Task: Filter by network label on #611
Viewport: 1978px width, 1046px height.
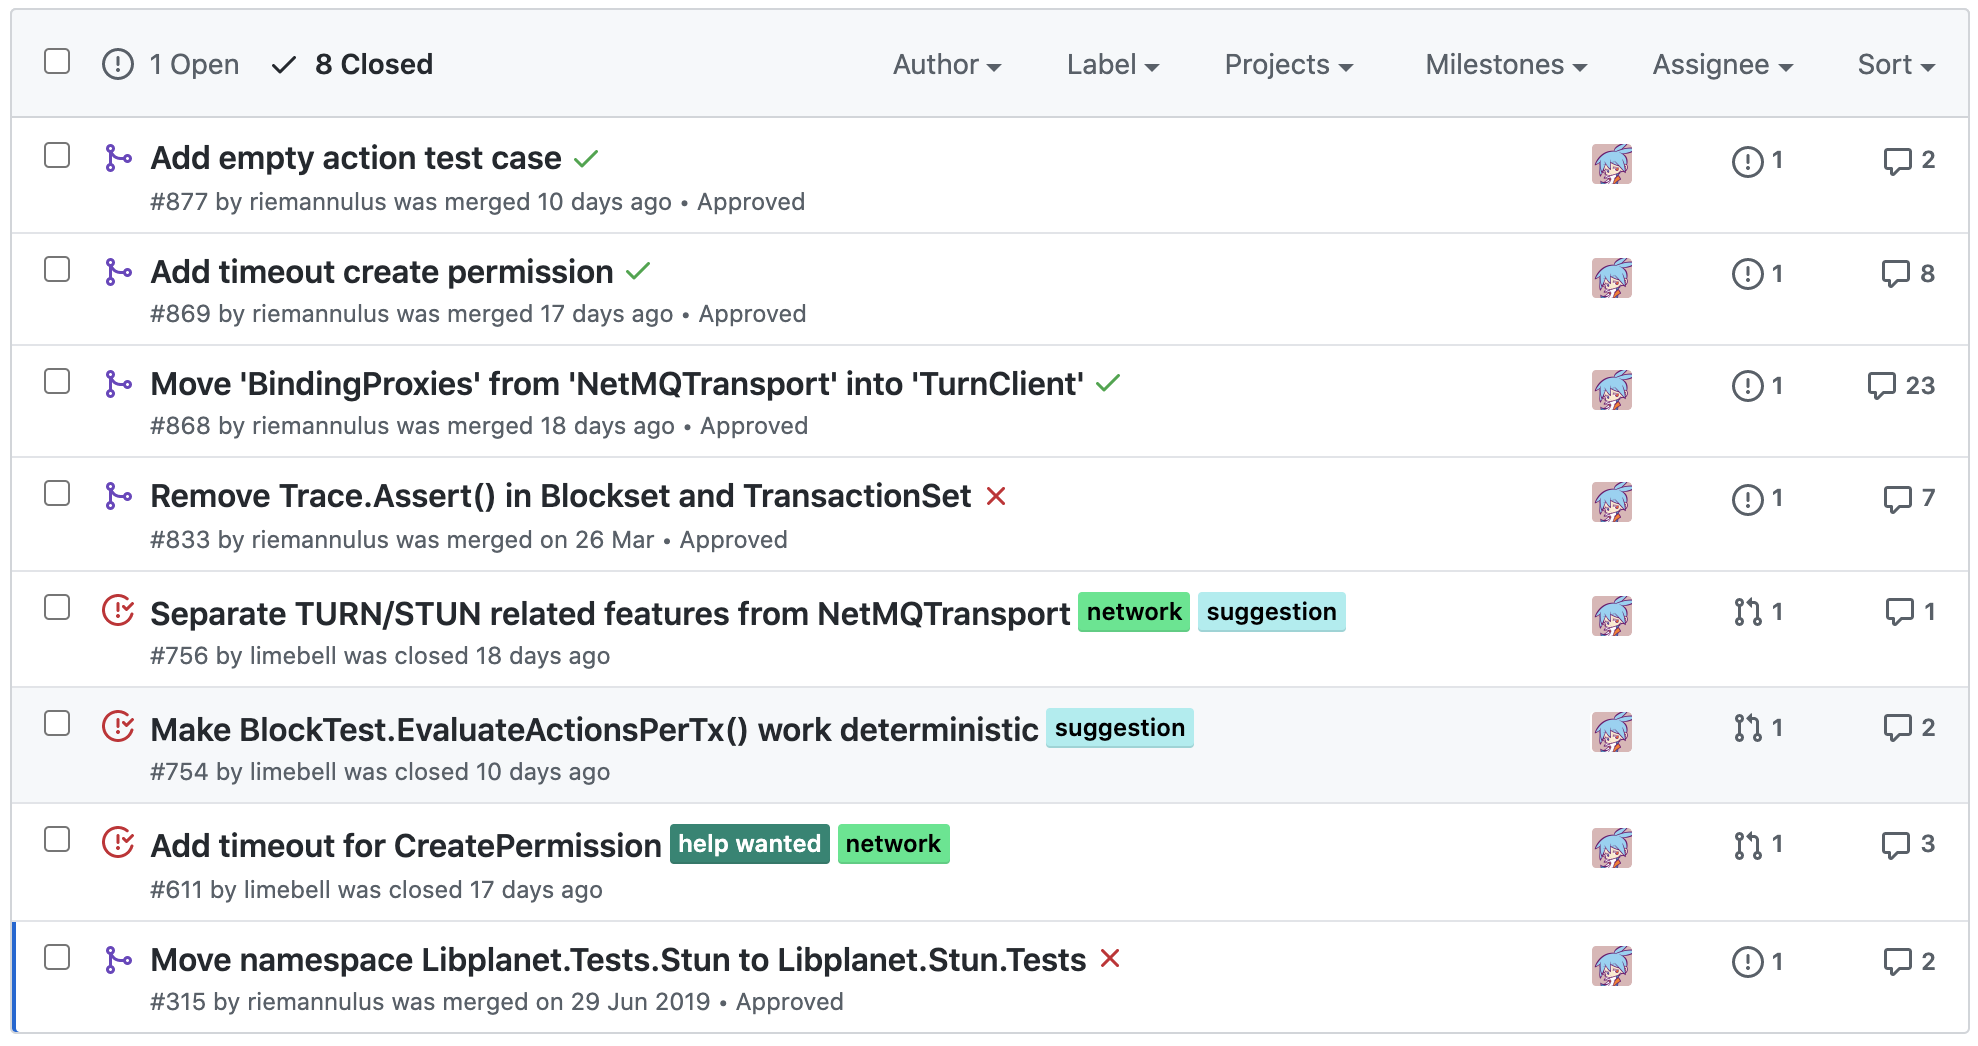Action: 894,844
